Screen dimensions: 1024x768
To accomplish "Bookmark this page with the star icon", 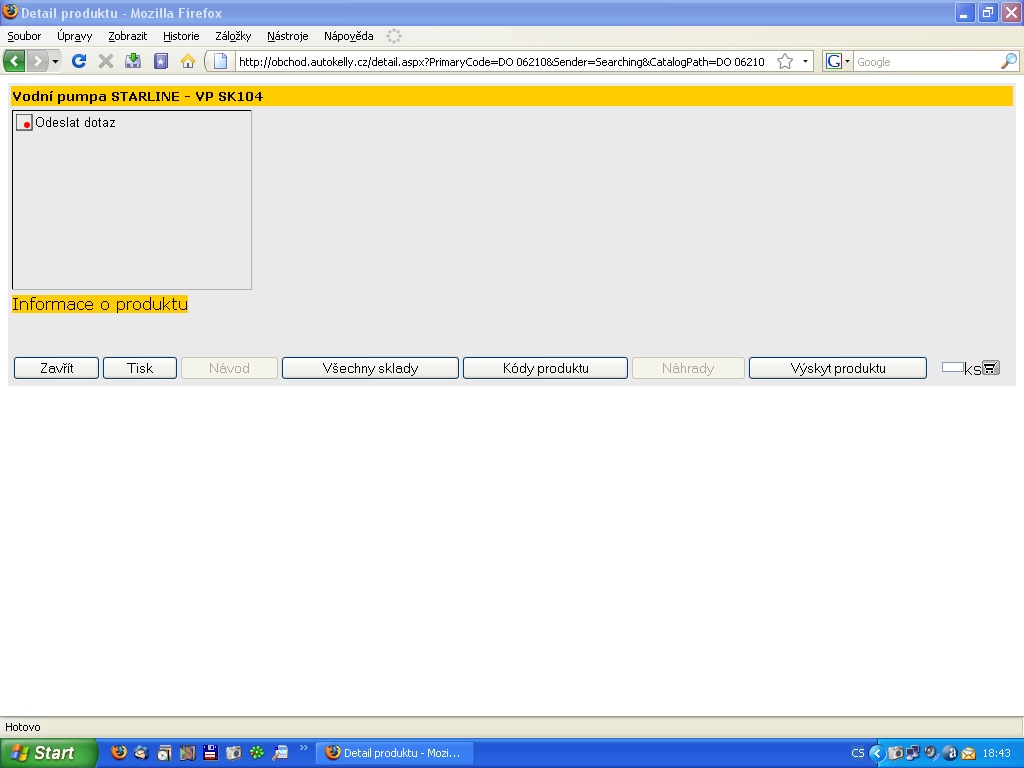I will (785, 61).
